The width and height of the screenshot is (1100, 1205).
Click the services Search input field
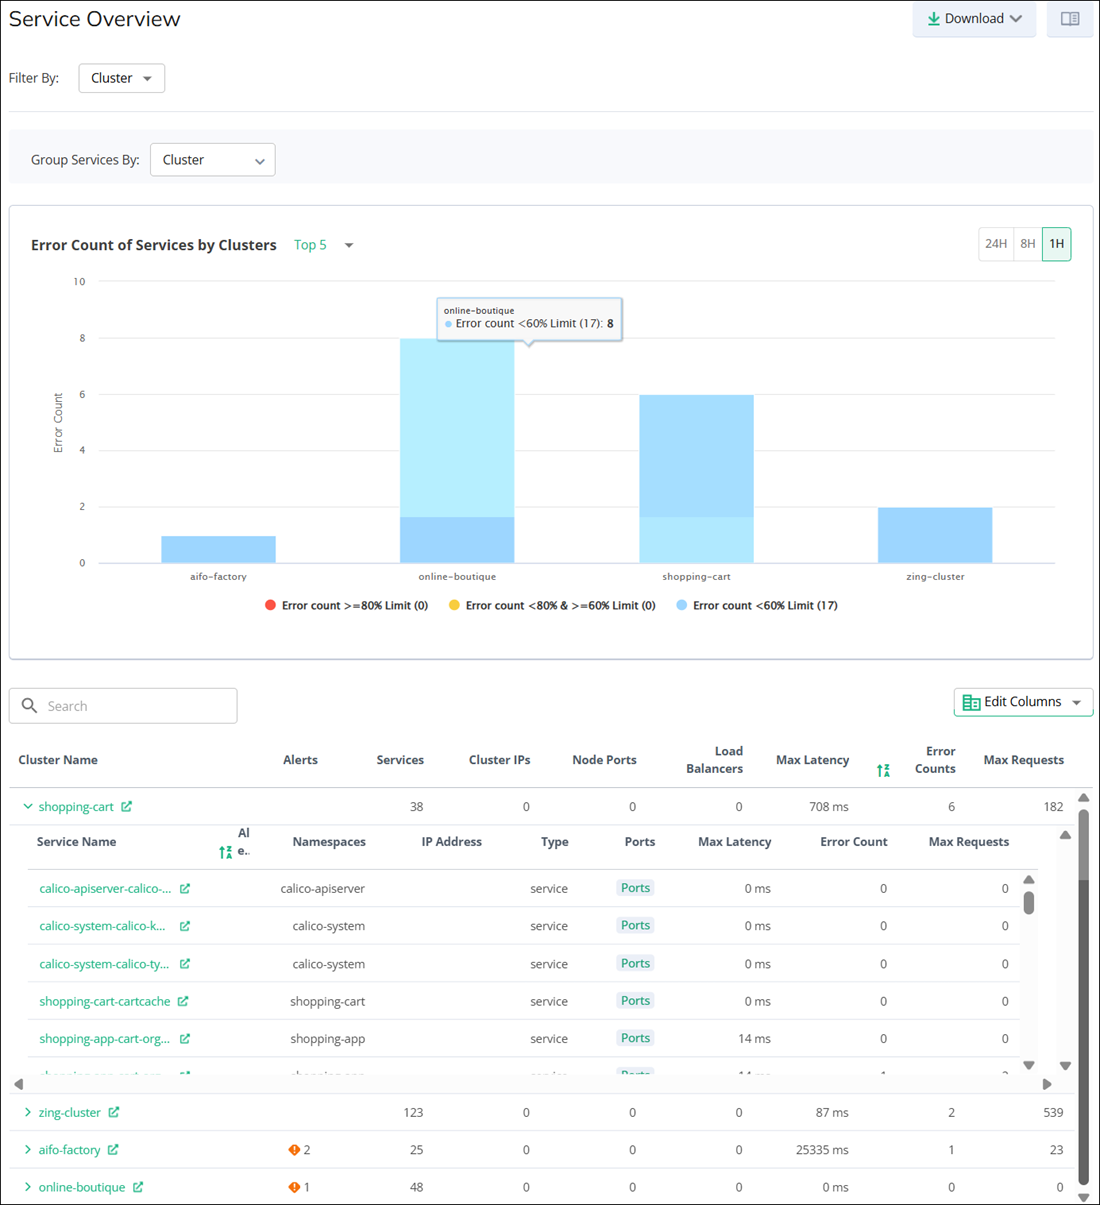(x=135, y=706)
